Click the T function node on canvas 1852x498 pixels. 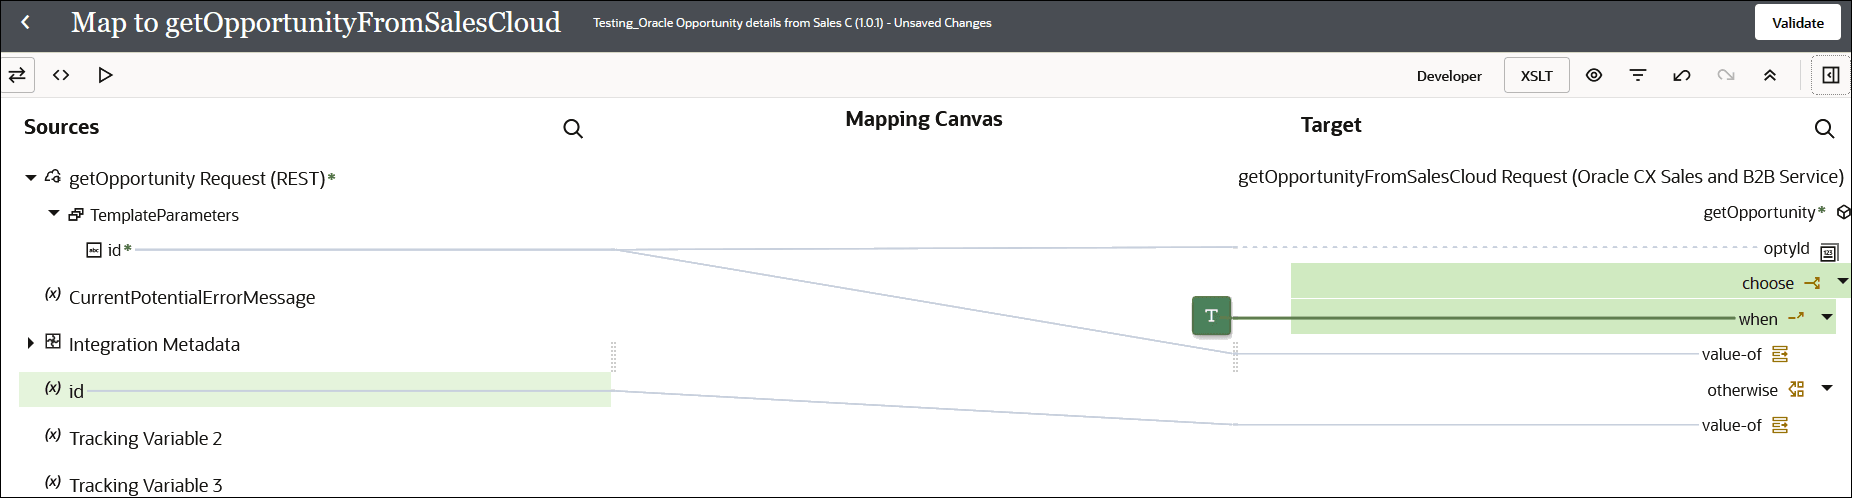(x=1211, y=316)
